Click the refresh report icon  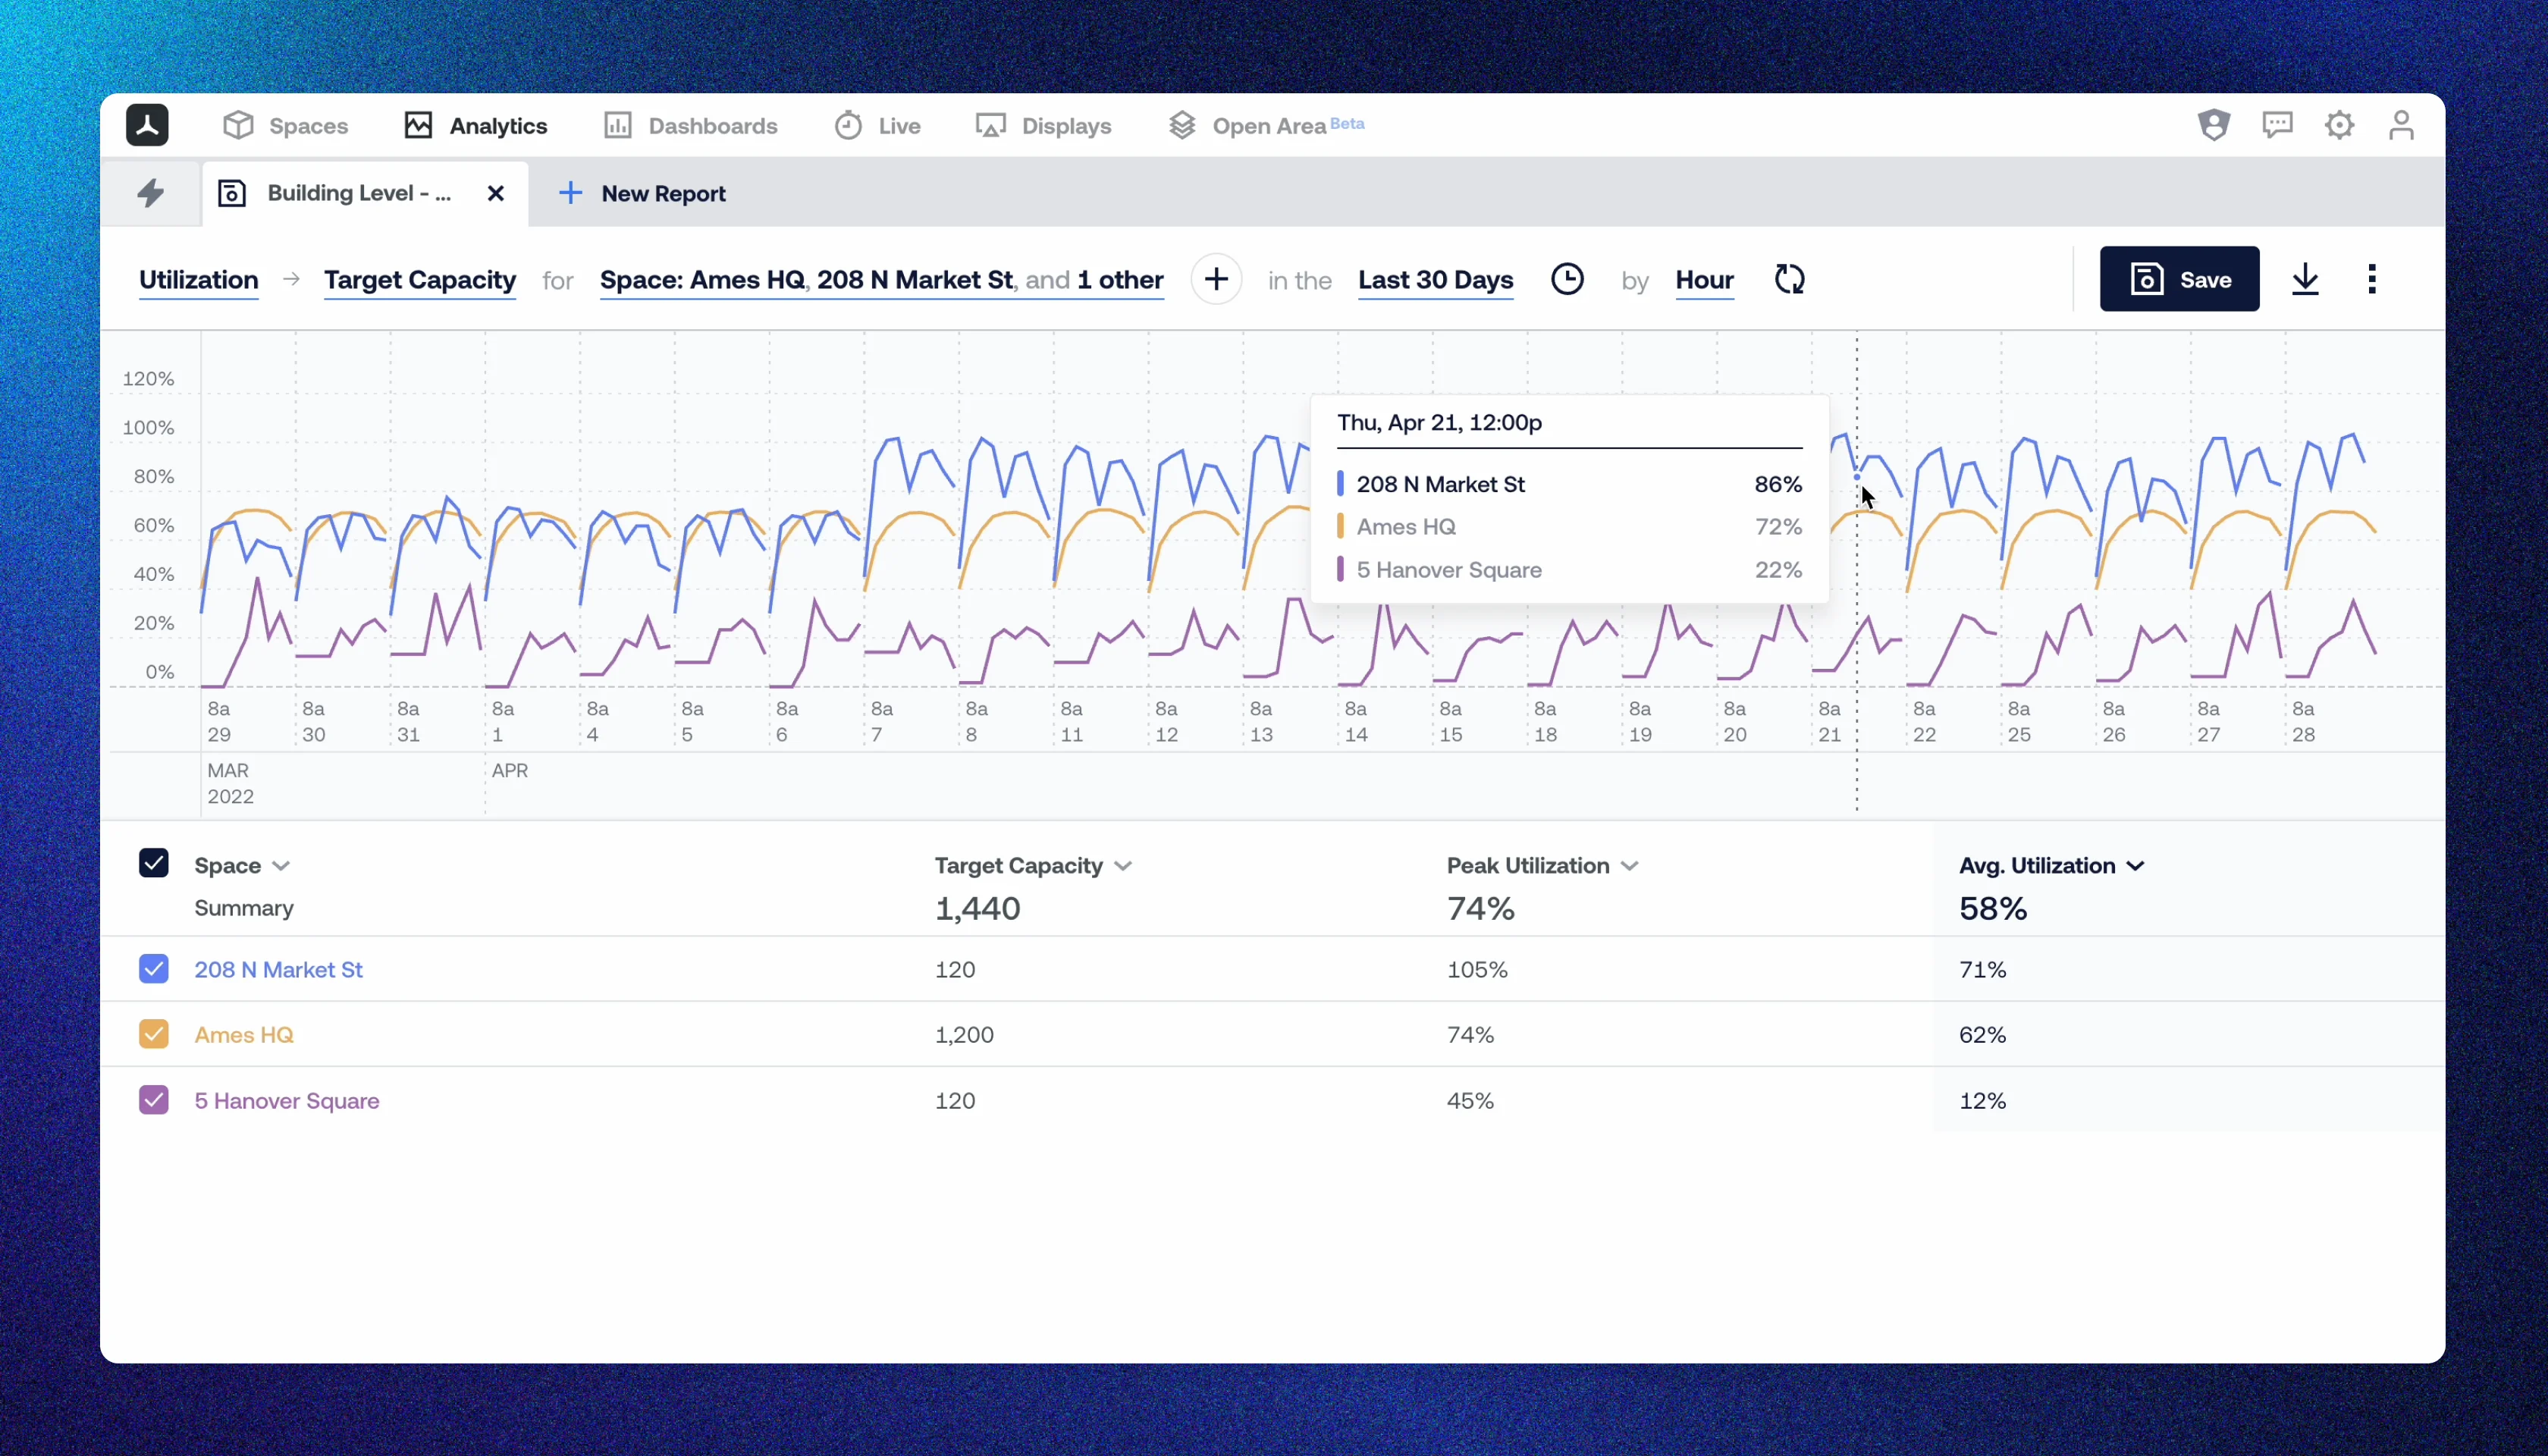1789,279
